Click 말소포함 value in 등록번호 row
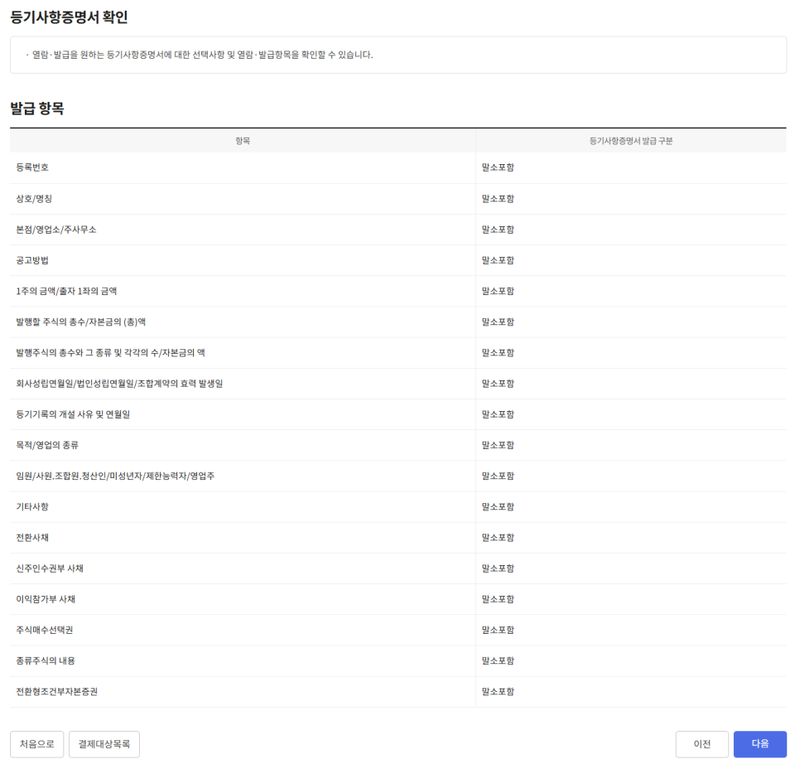 point(498,167)
